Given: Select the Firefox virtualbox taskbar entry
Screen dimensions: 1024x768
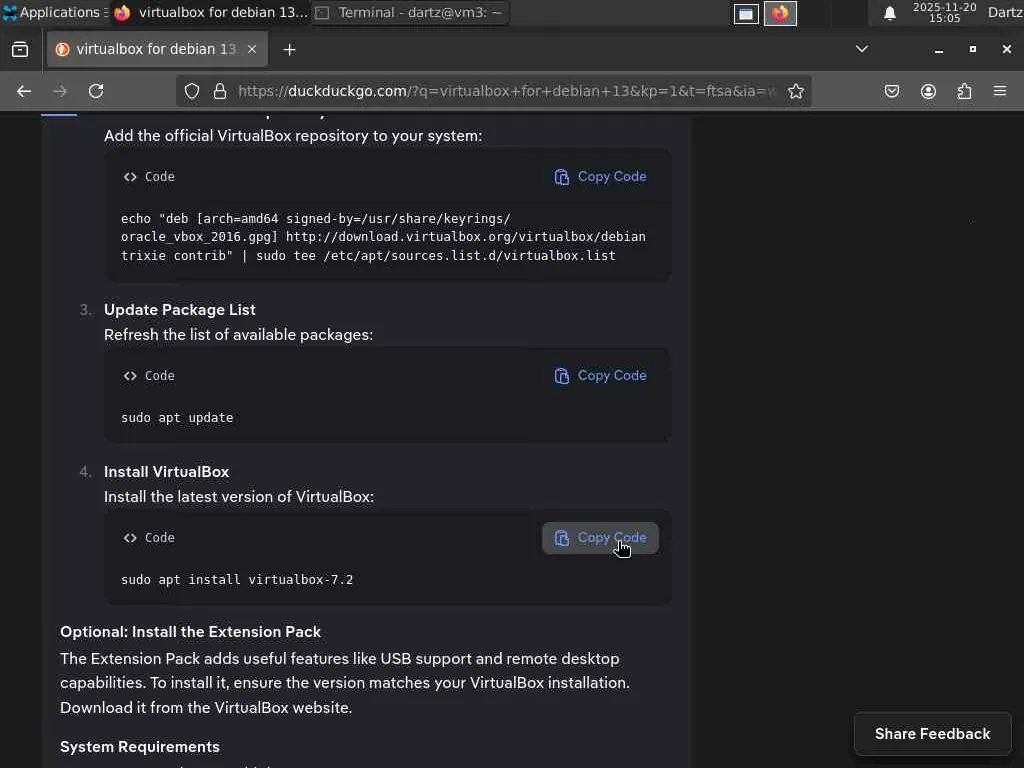Looking at the screenshot, I should pyautogui.click(x=210, y=12).
